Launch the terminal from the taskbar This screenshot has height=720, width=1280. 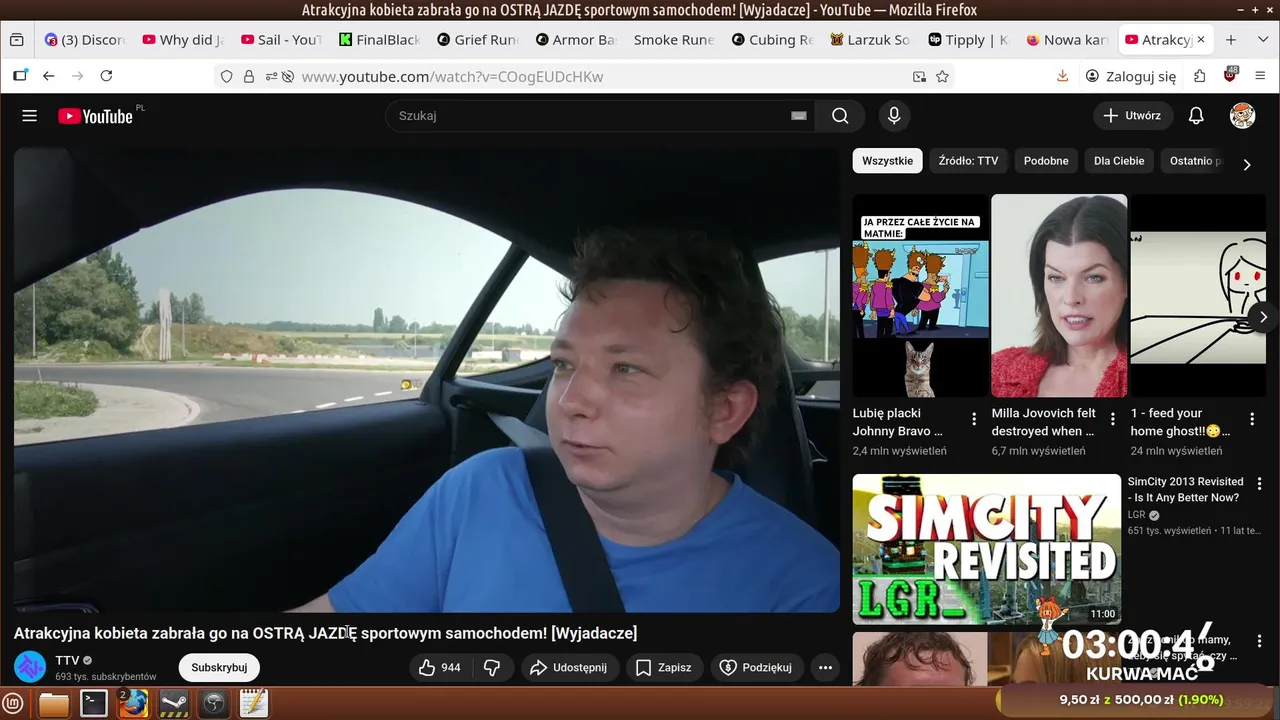click(x=94, y=703)
